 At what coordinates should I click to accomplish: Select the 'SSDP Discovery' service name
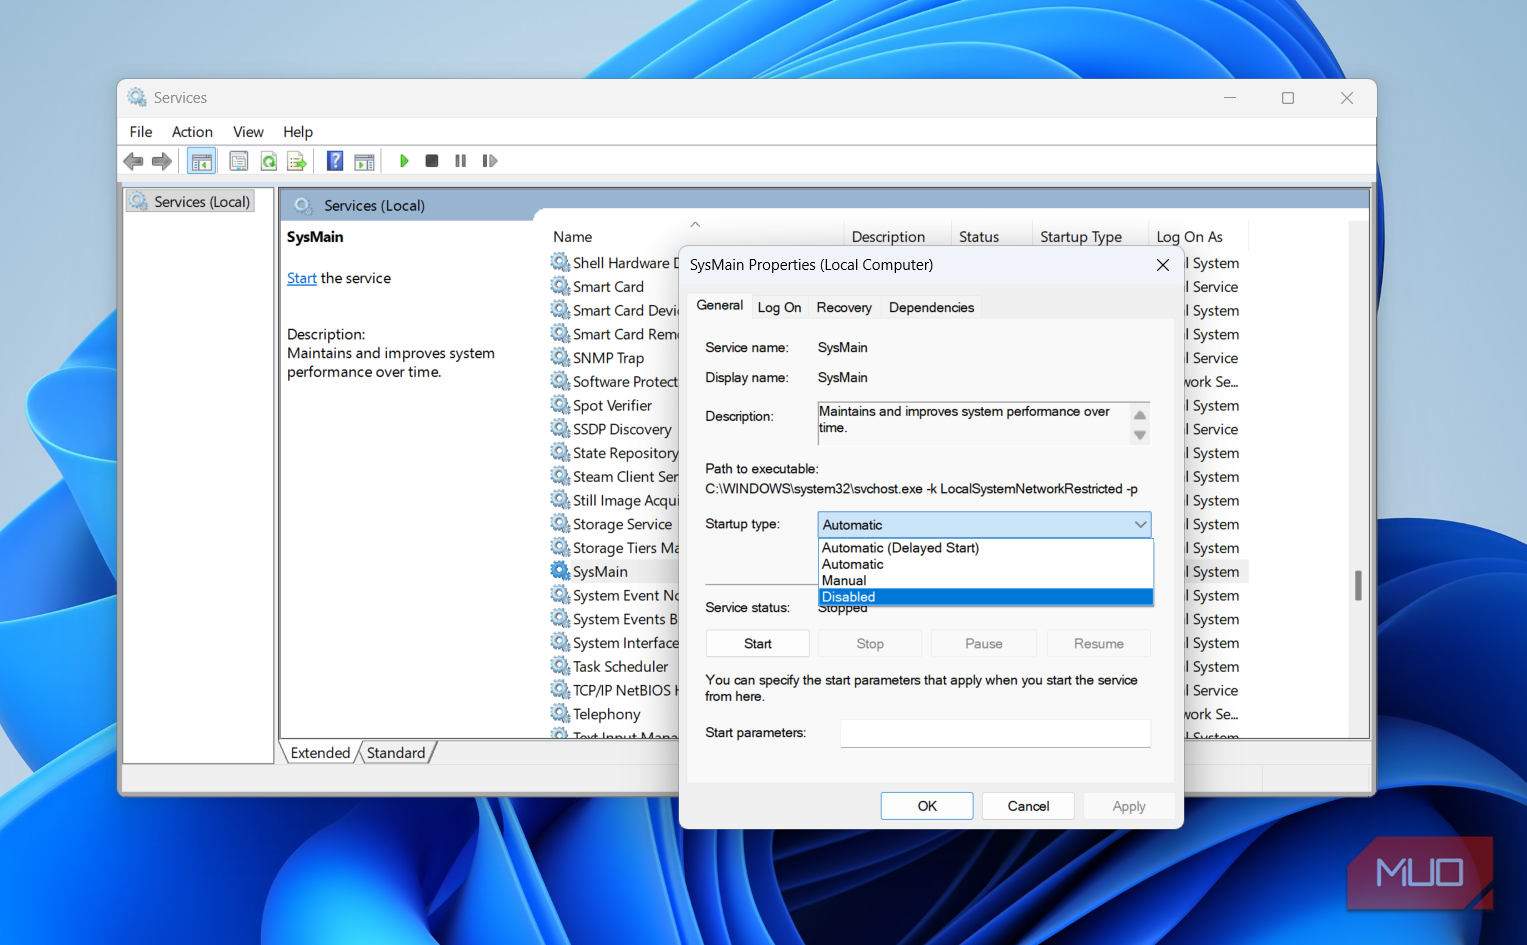[622, 429]
